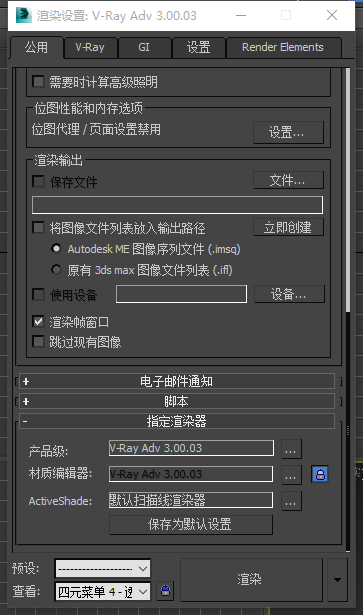
Task: Toggle the material editor renderer lock icon
Action: [320, 474]
